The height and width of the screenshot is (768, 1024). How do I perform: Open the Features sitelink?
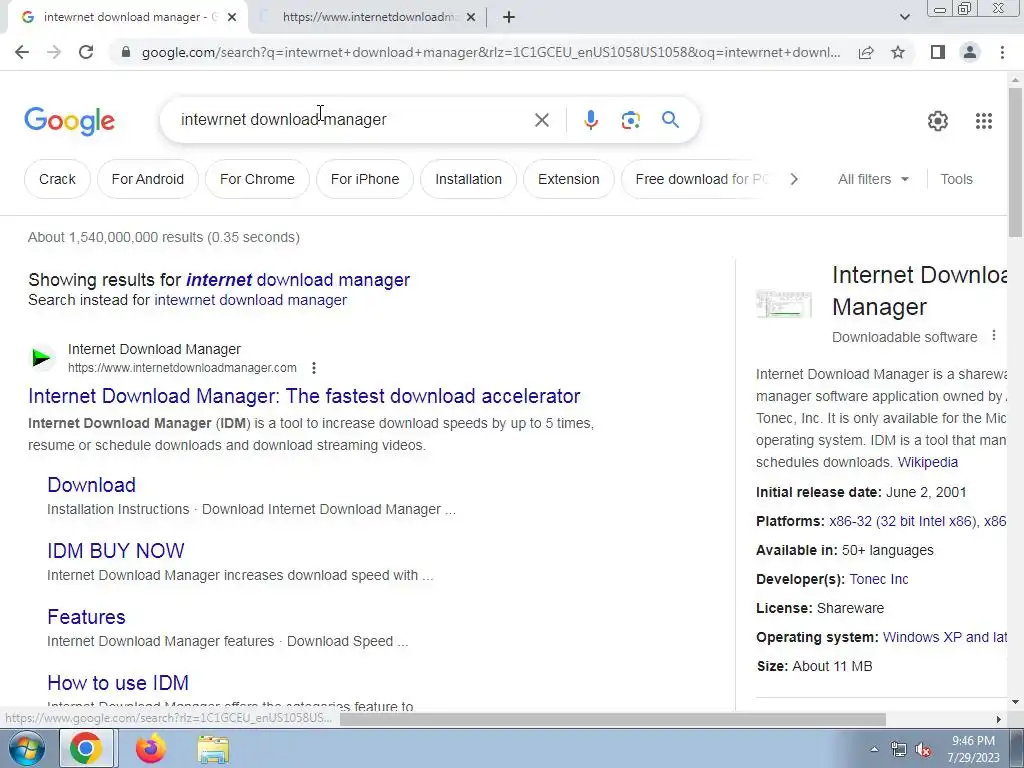coord(86,616)
